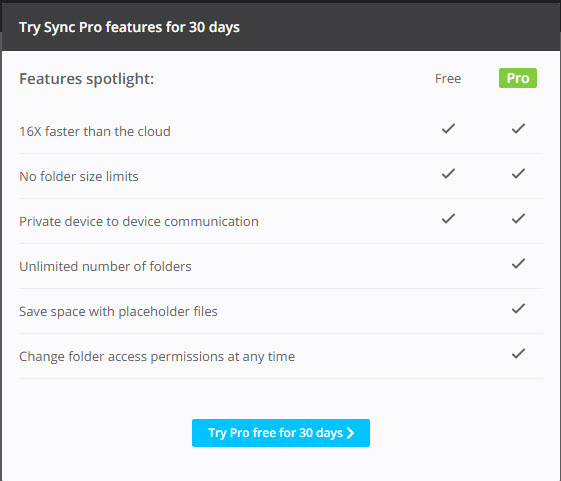Click Free checkmark for No folder size limits
This screenshot has height=481, width=561.
(448, 174)
